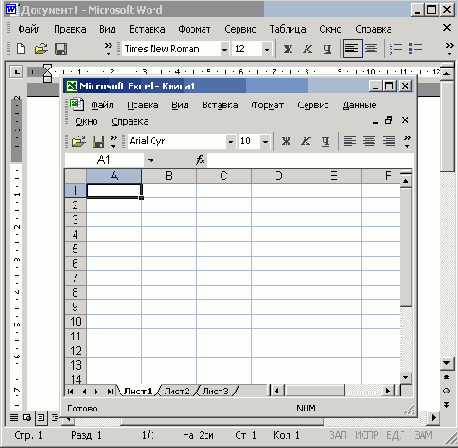Open Excel font size 10 dropdown
Screen dimensions: 458x448
265,142
